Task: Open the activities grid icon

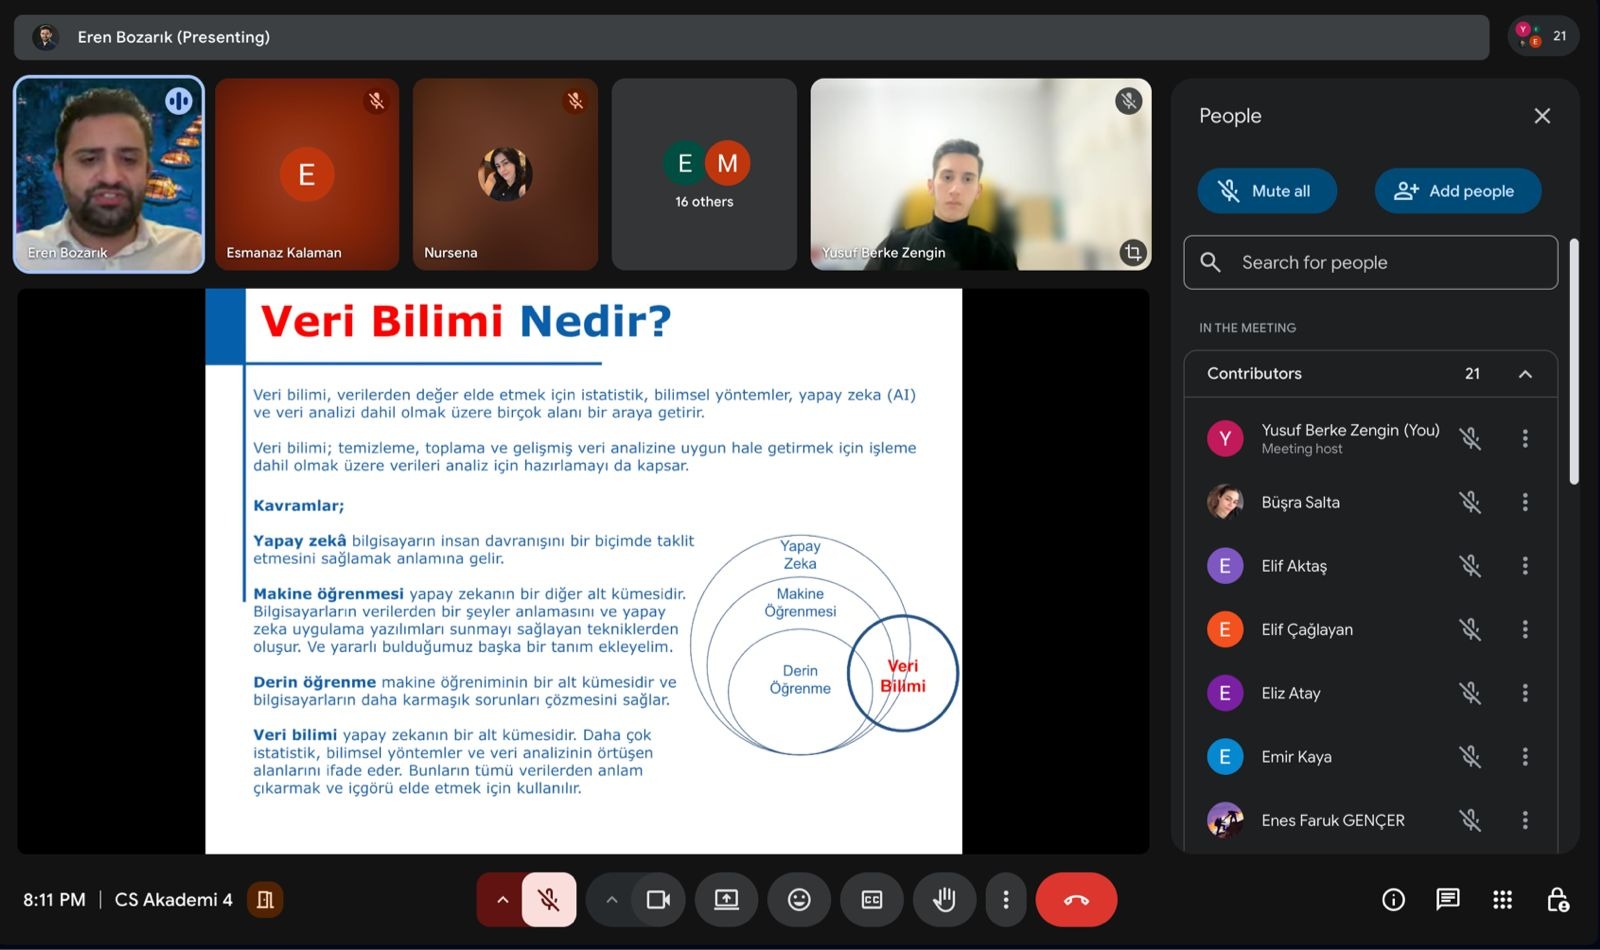Action: 1502,900
